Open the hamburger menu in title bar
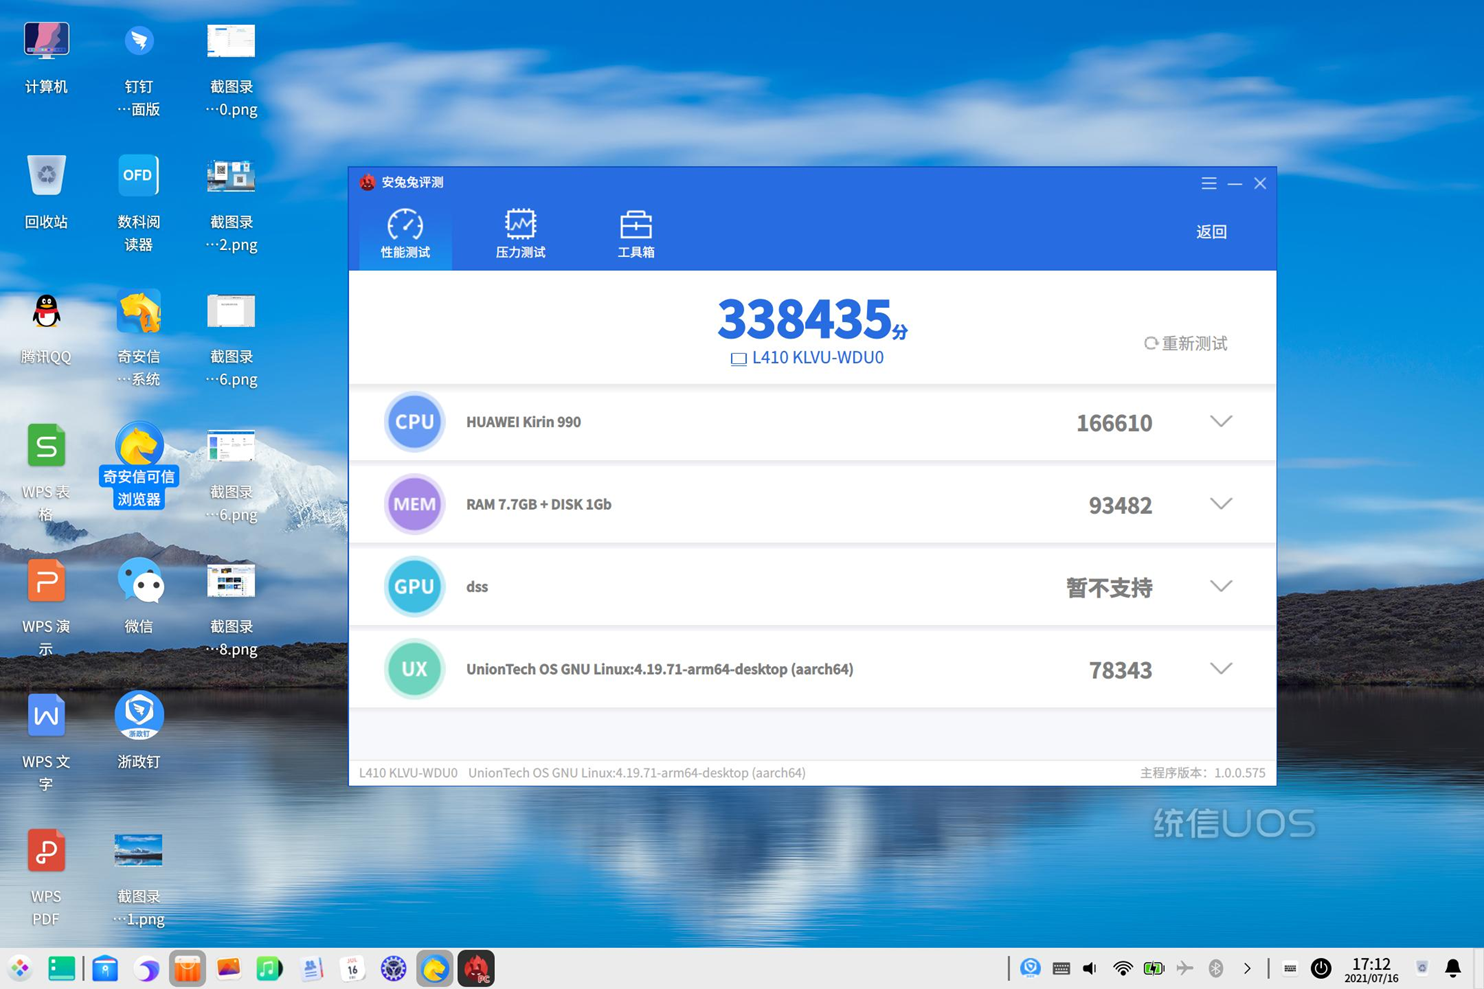Image resolution: width=1484 pixels, height=989 pixels. [x=1209, y=183]
